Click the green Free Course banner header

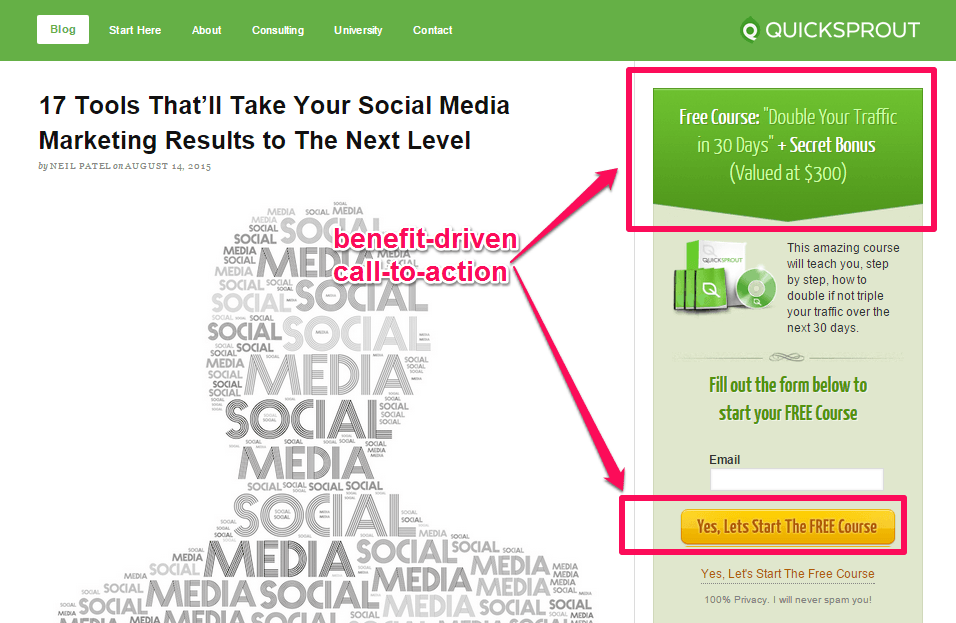tap(788, 145)
